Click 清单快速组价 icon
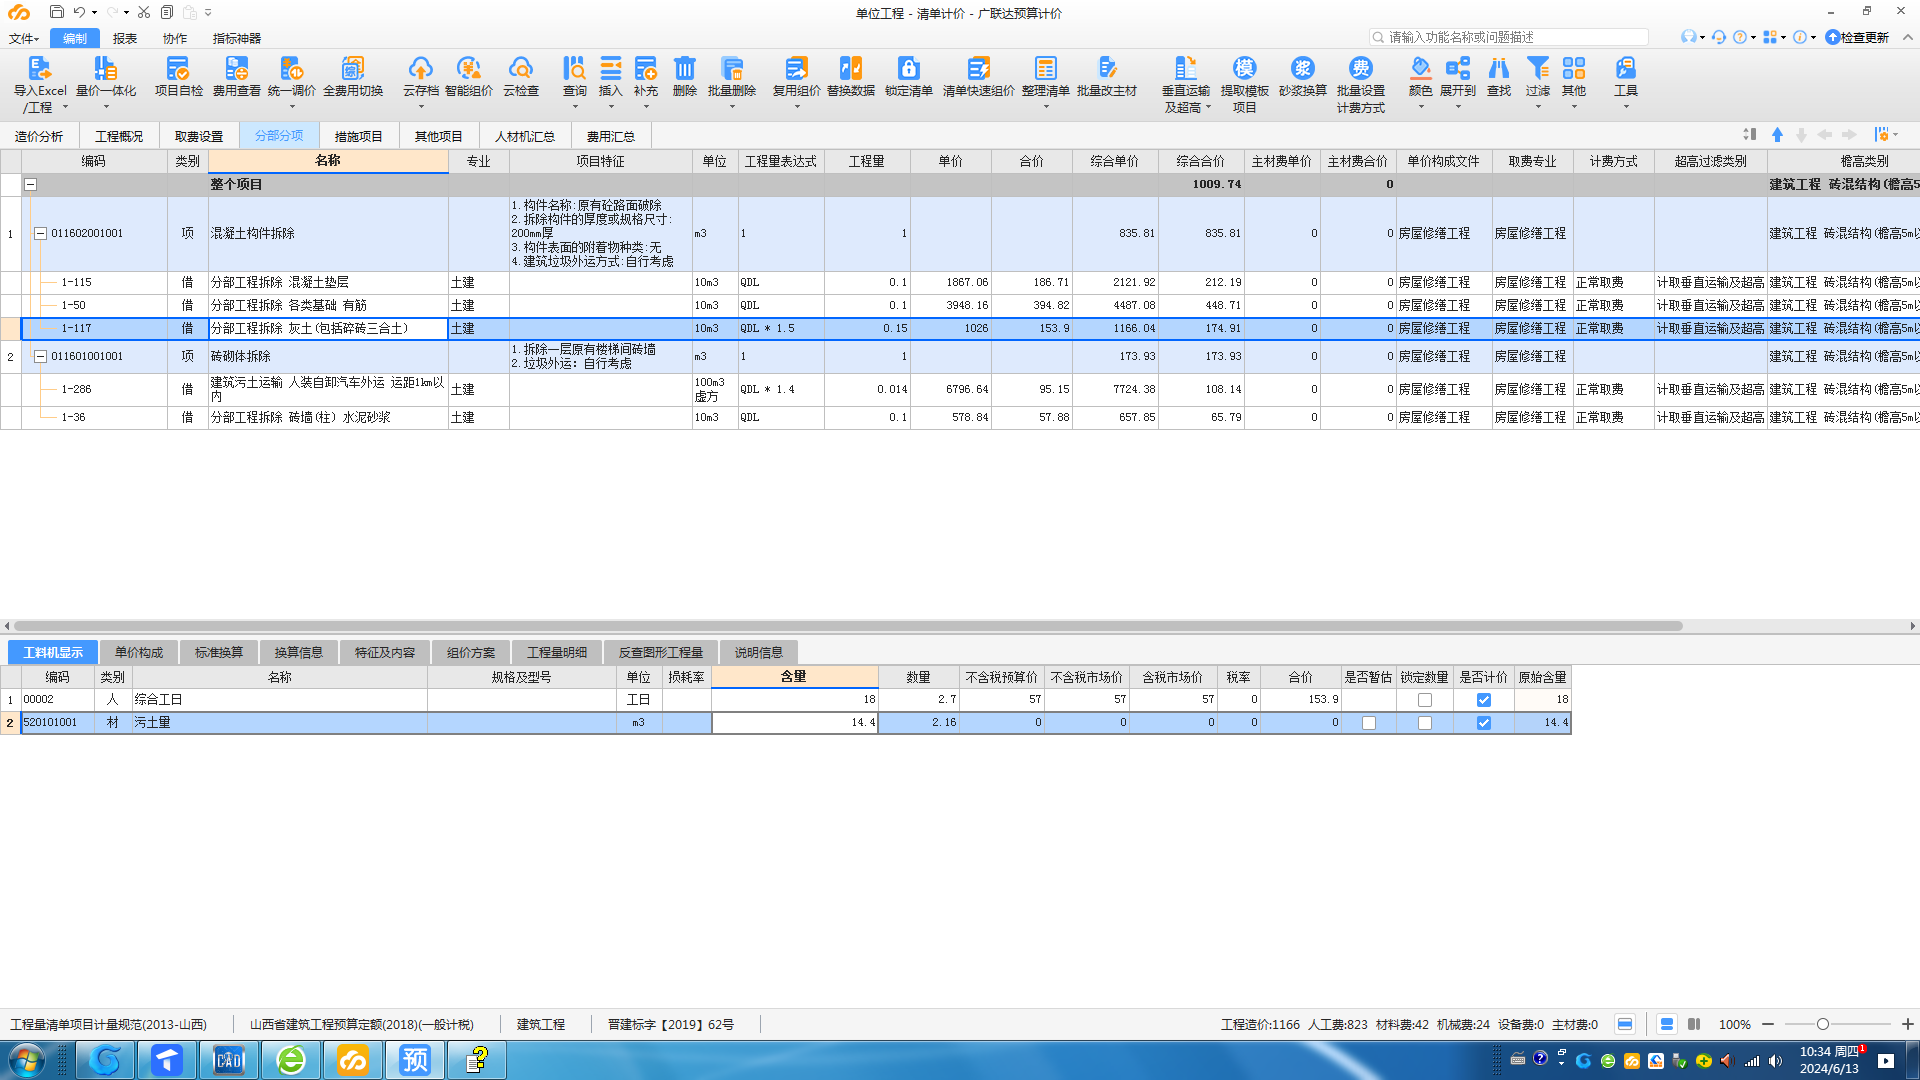The width and height of the screenshot is (1920, 1080). 978,68
